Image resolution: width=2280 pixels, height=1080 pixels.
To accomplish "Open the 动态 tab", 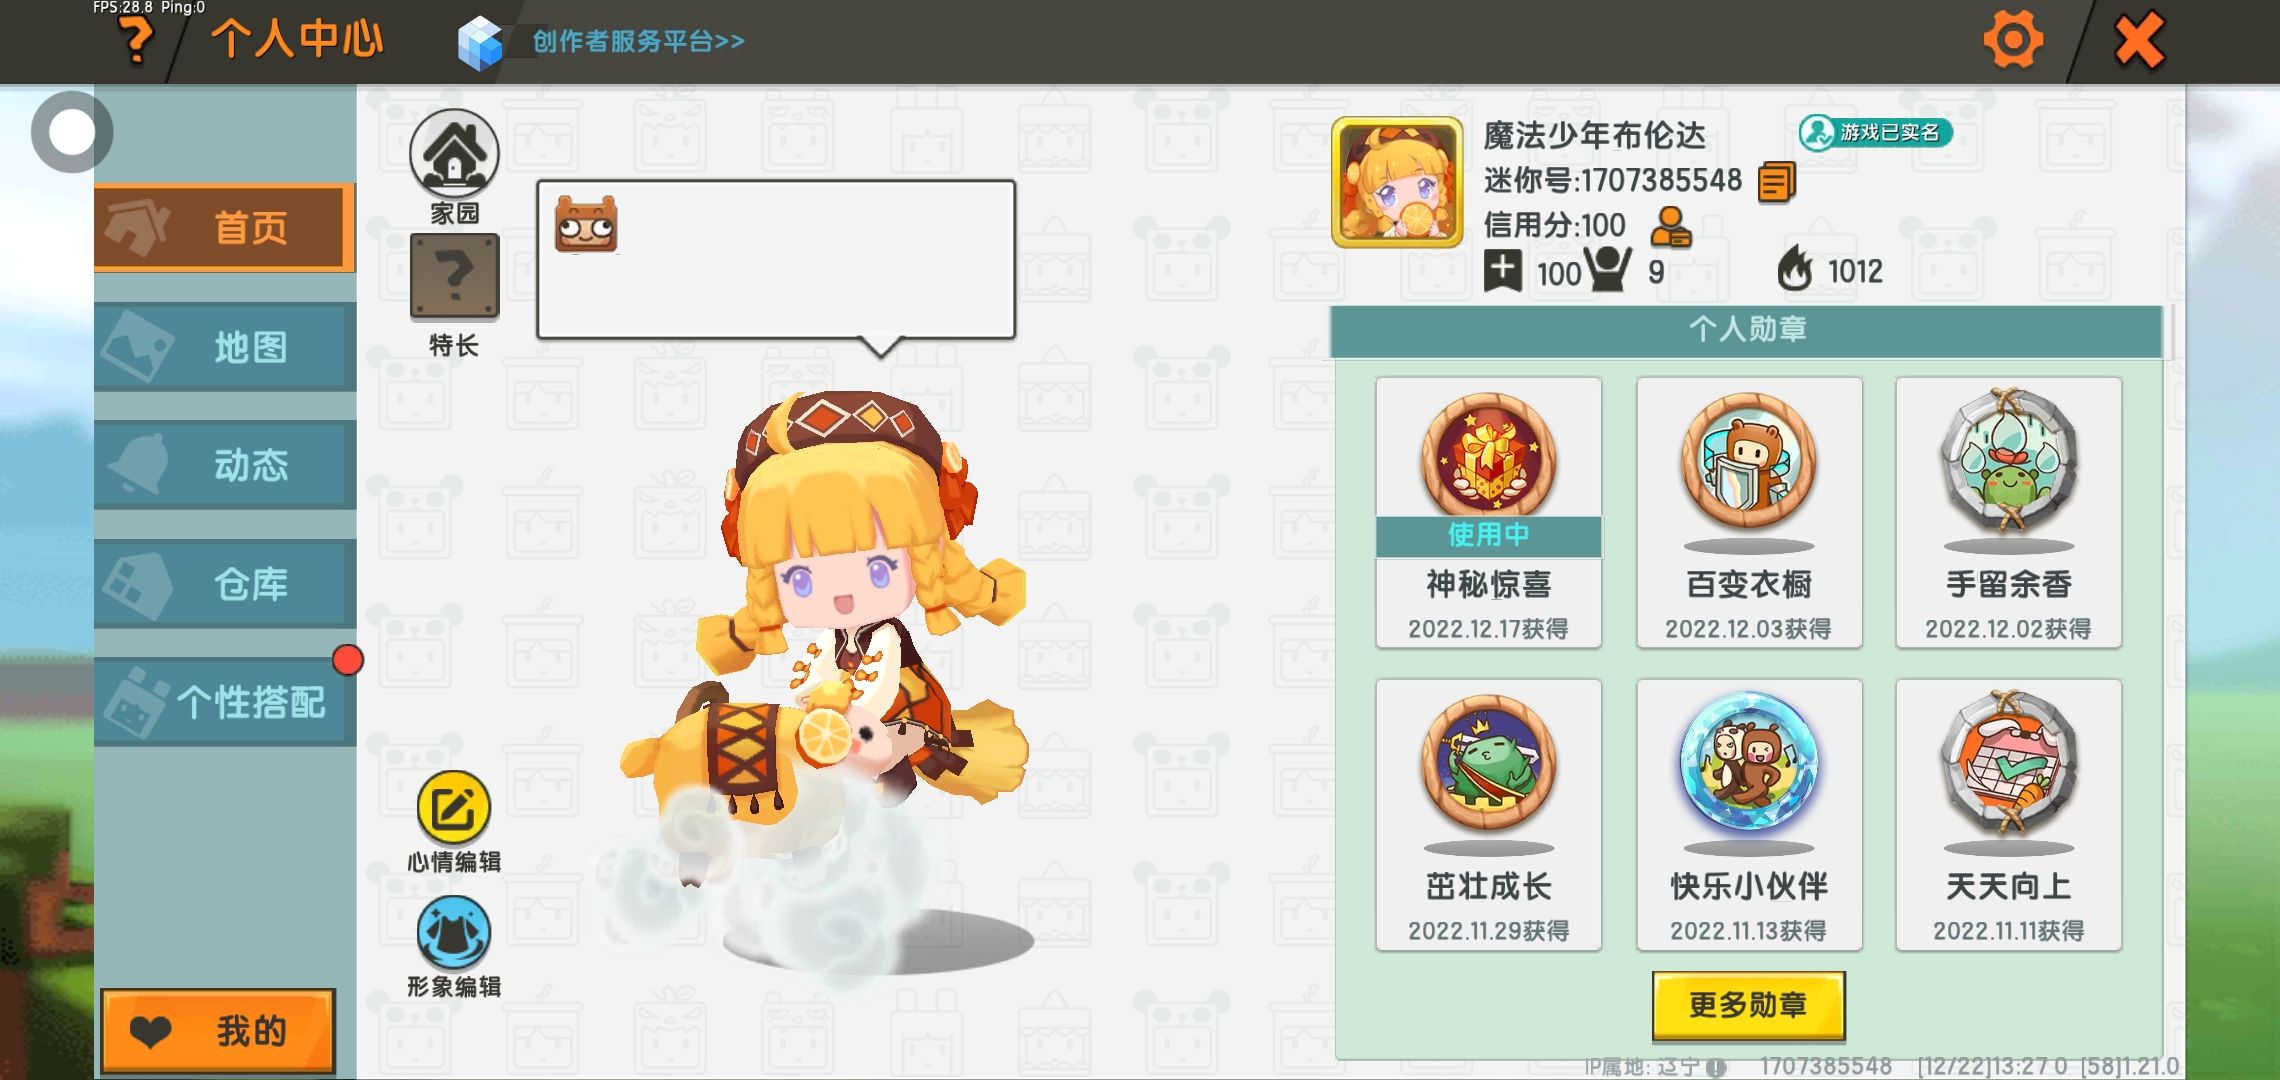I will pyautogui.click(x=224, y=465).
